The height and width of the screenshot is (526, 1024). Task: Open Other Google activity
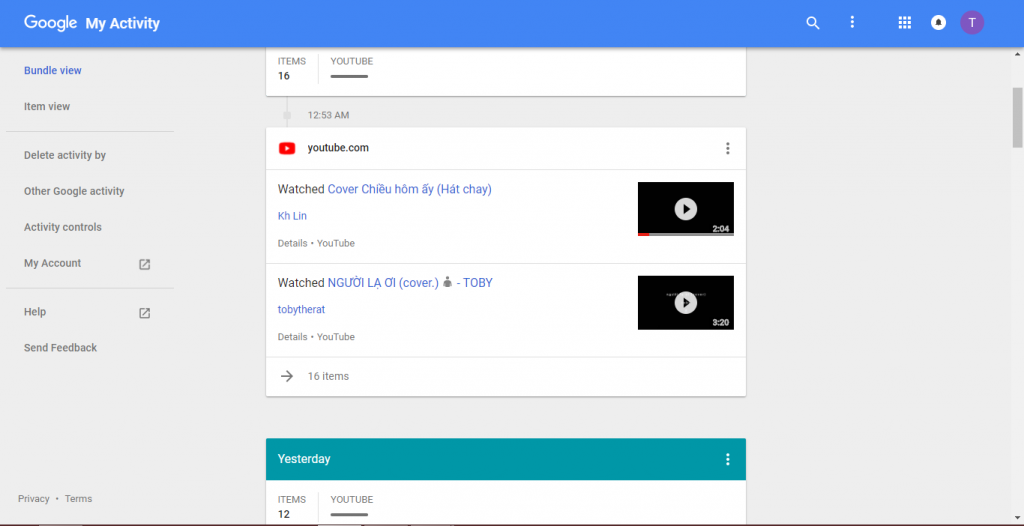click(74, 191)
